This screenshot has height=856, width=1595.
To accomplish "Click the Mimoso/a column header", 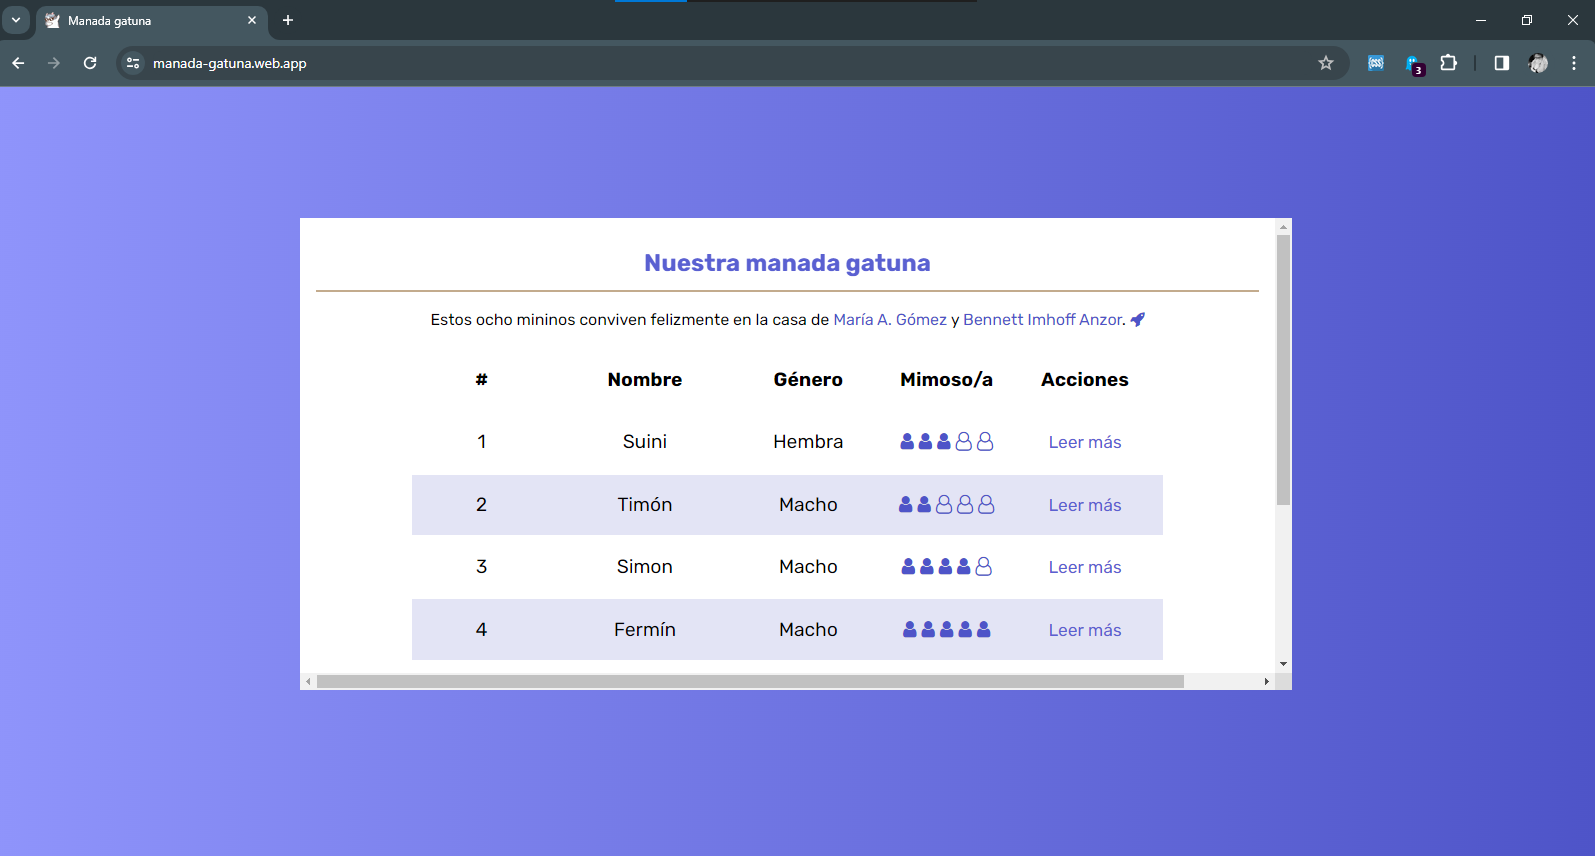I will (x=946, y=380).
